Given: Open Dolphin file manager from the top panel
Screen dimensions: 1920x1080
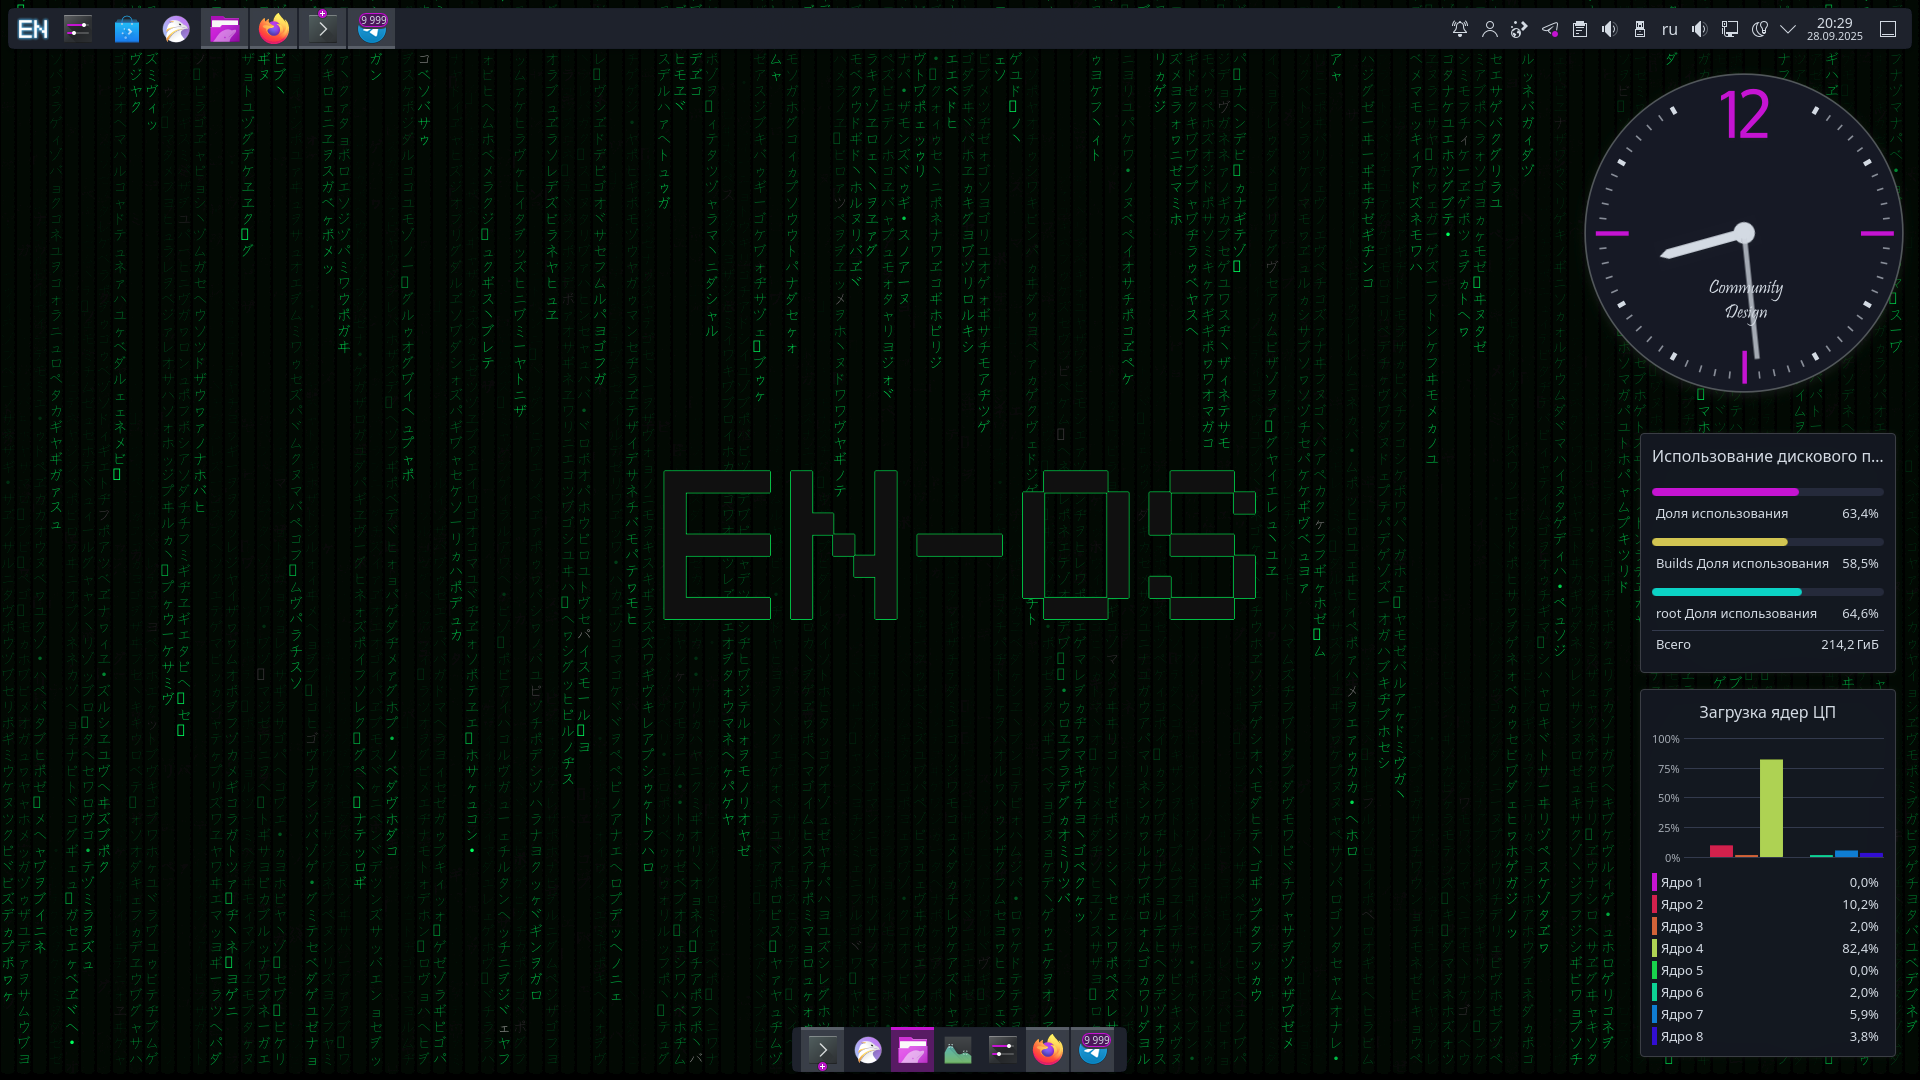Looking at the screenshot, I should coord(224,28).
